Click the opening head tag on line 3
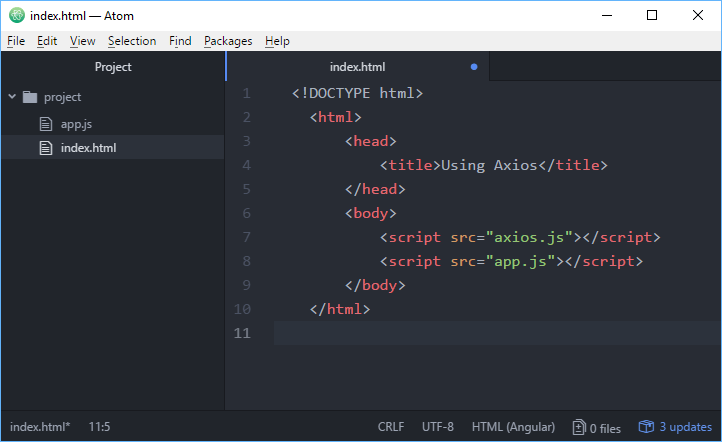The height and width of the screenshot is (442, 722). (371, 141)
